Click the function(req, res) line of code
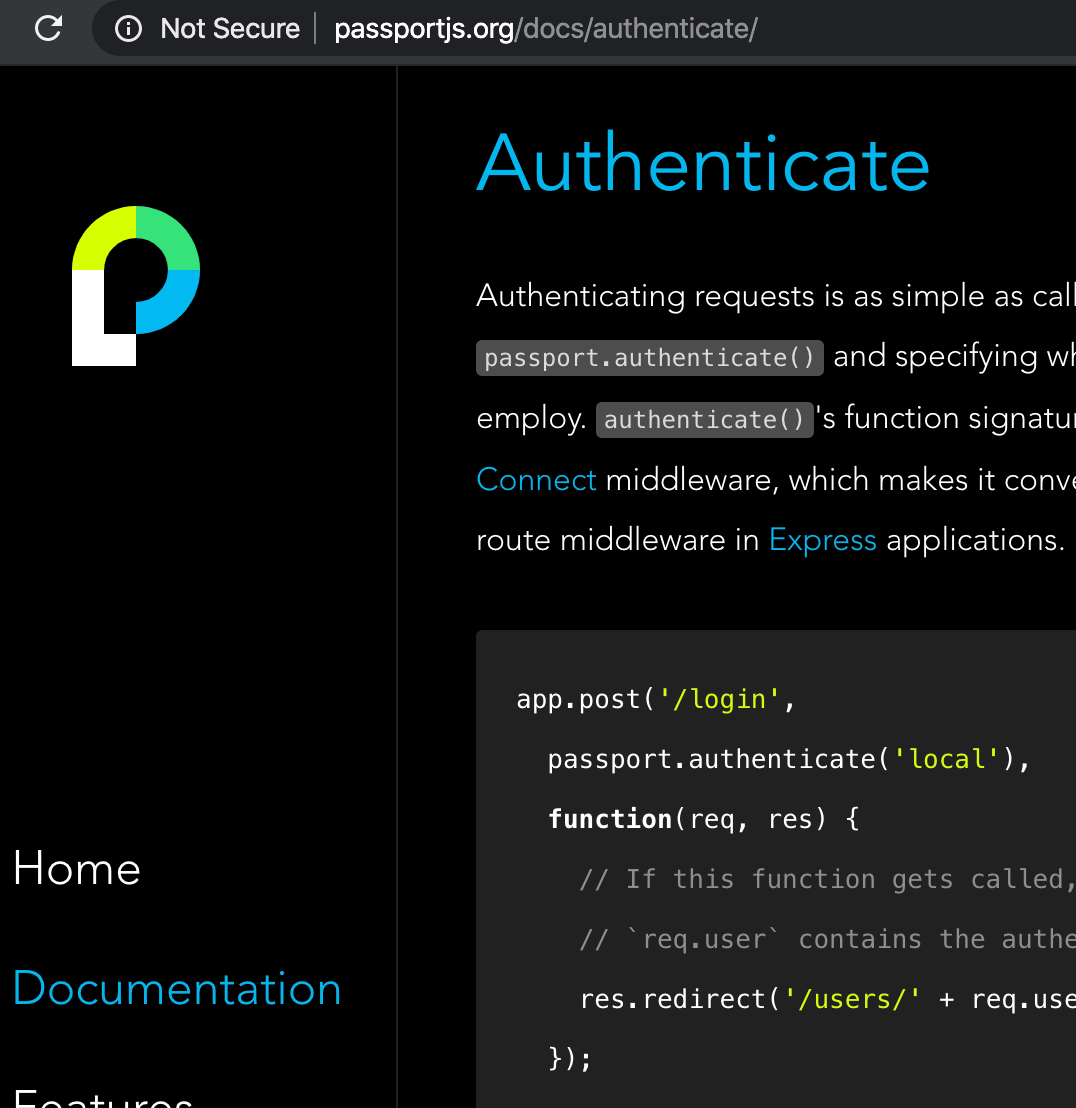 pos(700,819)
